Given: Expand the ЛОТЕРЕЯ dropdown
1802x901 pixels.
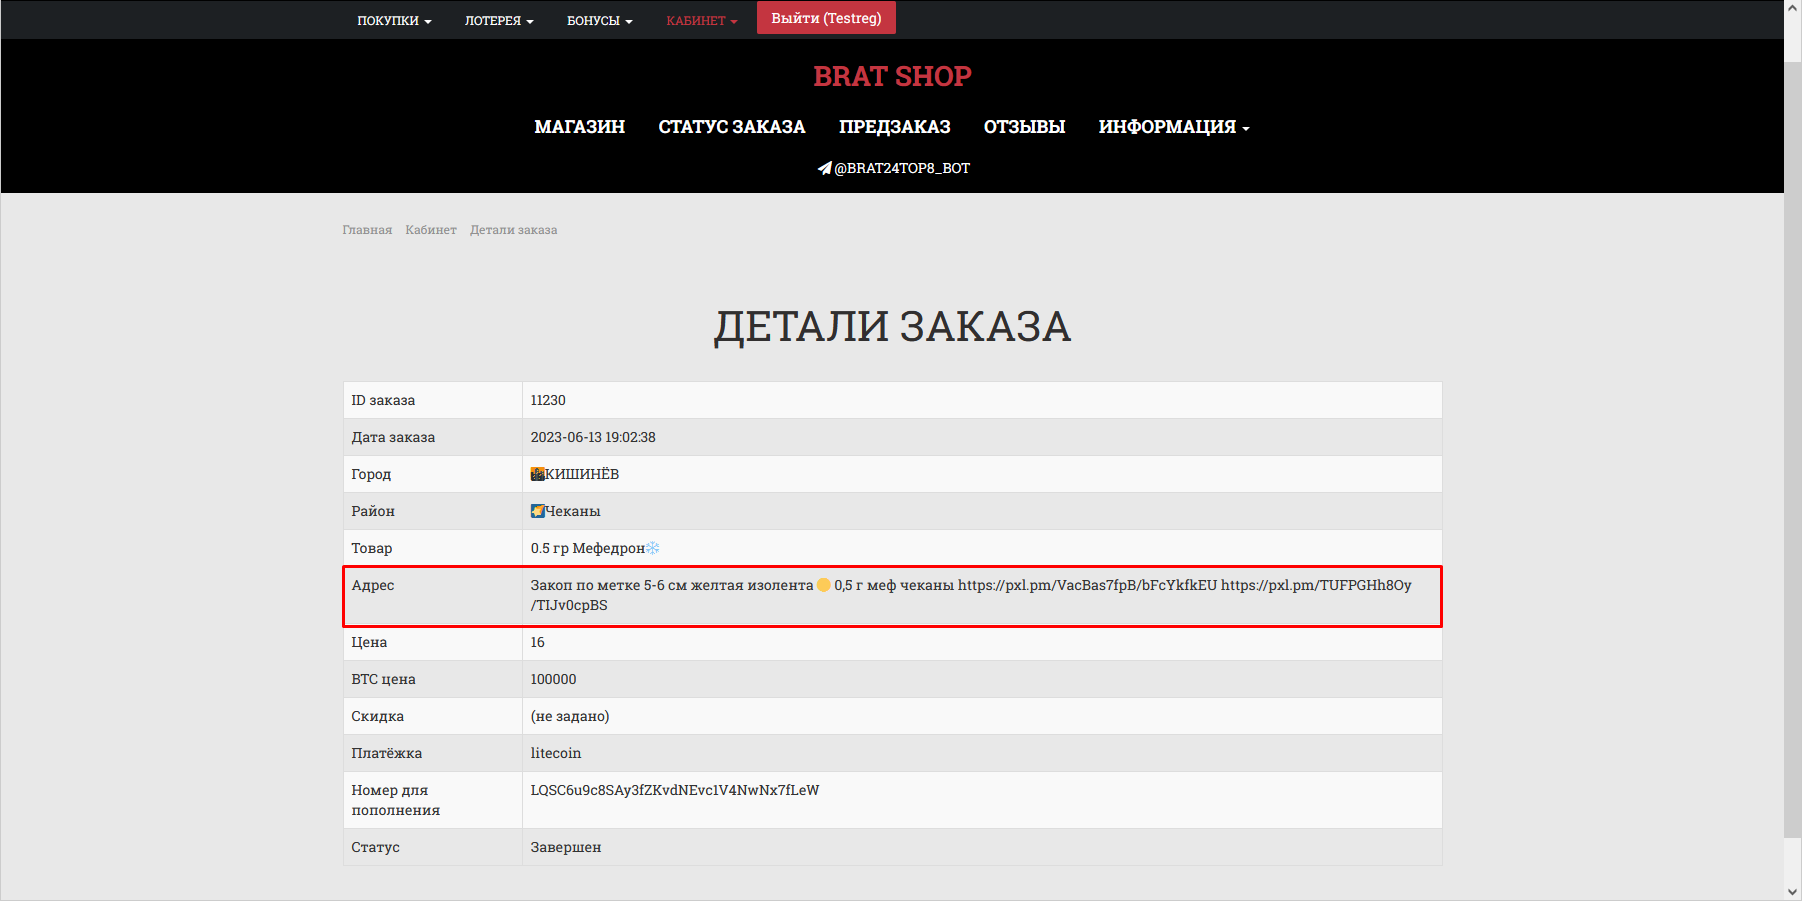Looking at the screenshot, I should click(x=499, y=21).
